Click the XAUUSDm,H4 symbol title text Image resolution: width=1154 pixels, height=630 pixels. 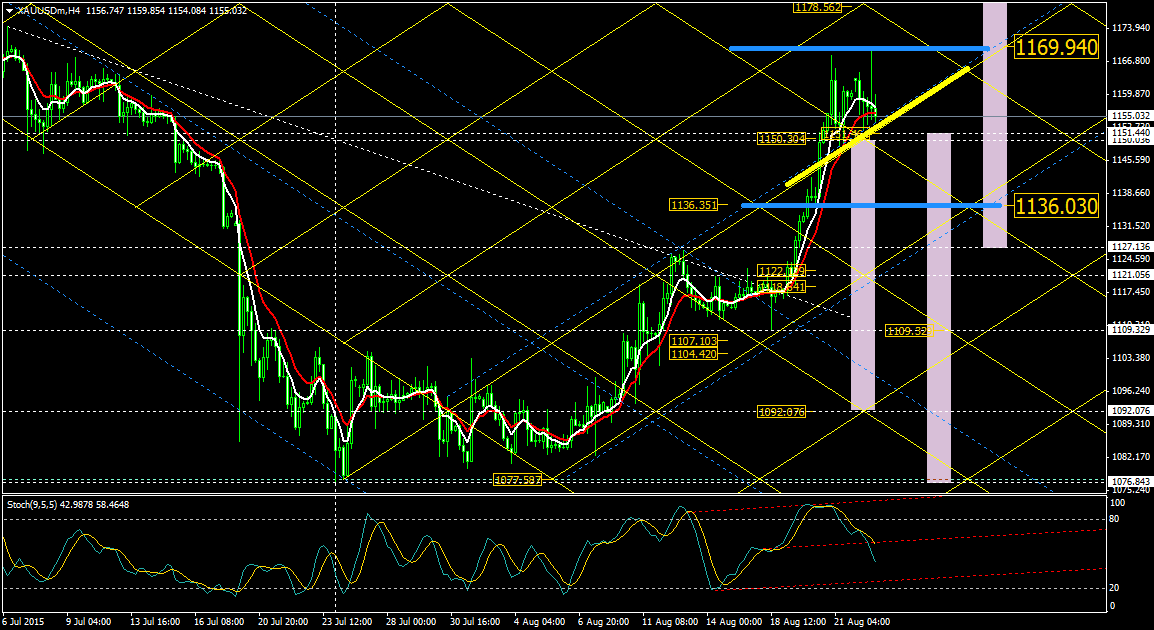(x=49, y=10)
